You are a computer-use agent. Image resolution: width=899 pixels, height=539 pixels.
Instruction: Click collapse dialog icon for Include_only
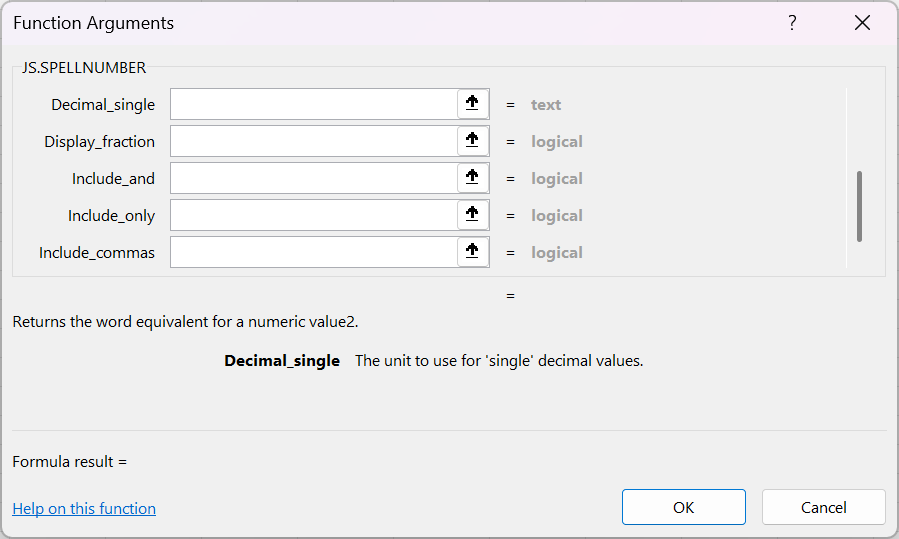click(473, 215)
